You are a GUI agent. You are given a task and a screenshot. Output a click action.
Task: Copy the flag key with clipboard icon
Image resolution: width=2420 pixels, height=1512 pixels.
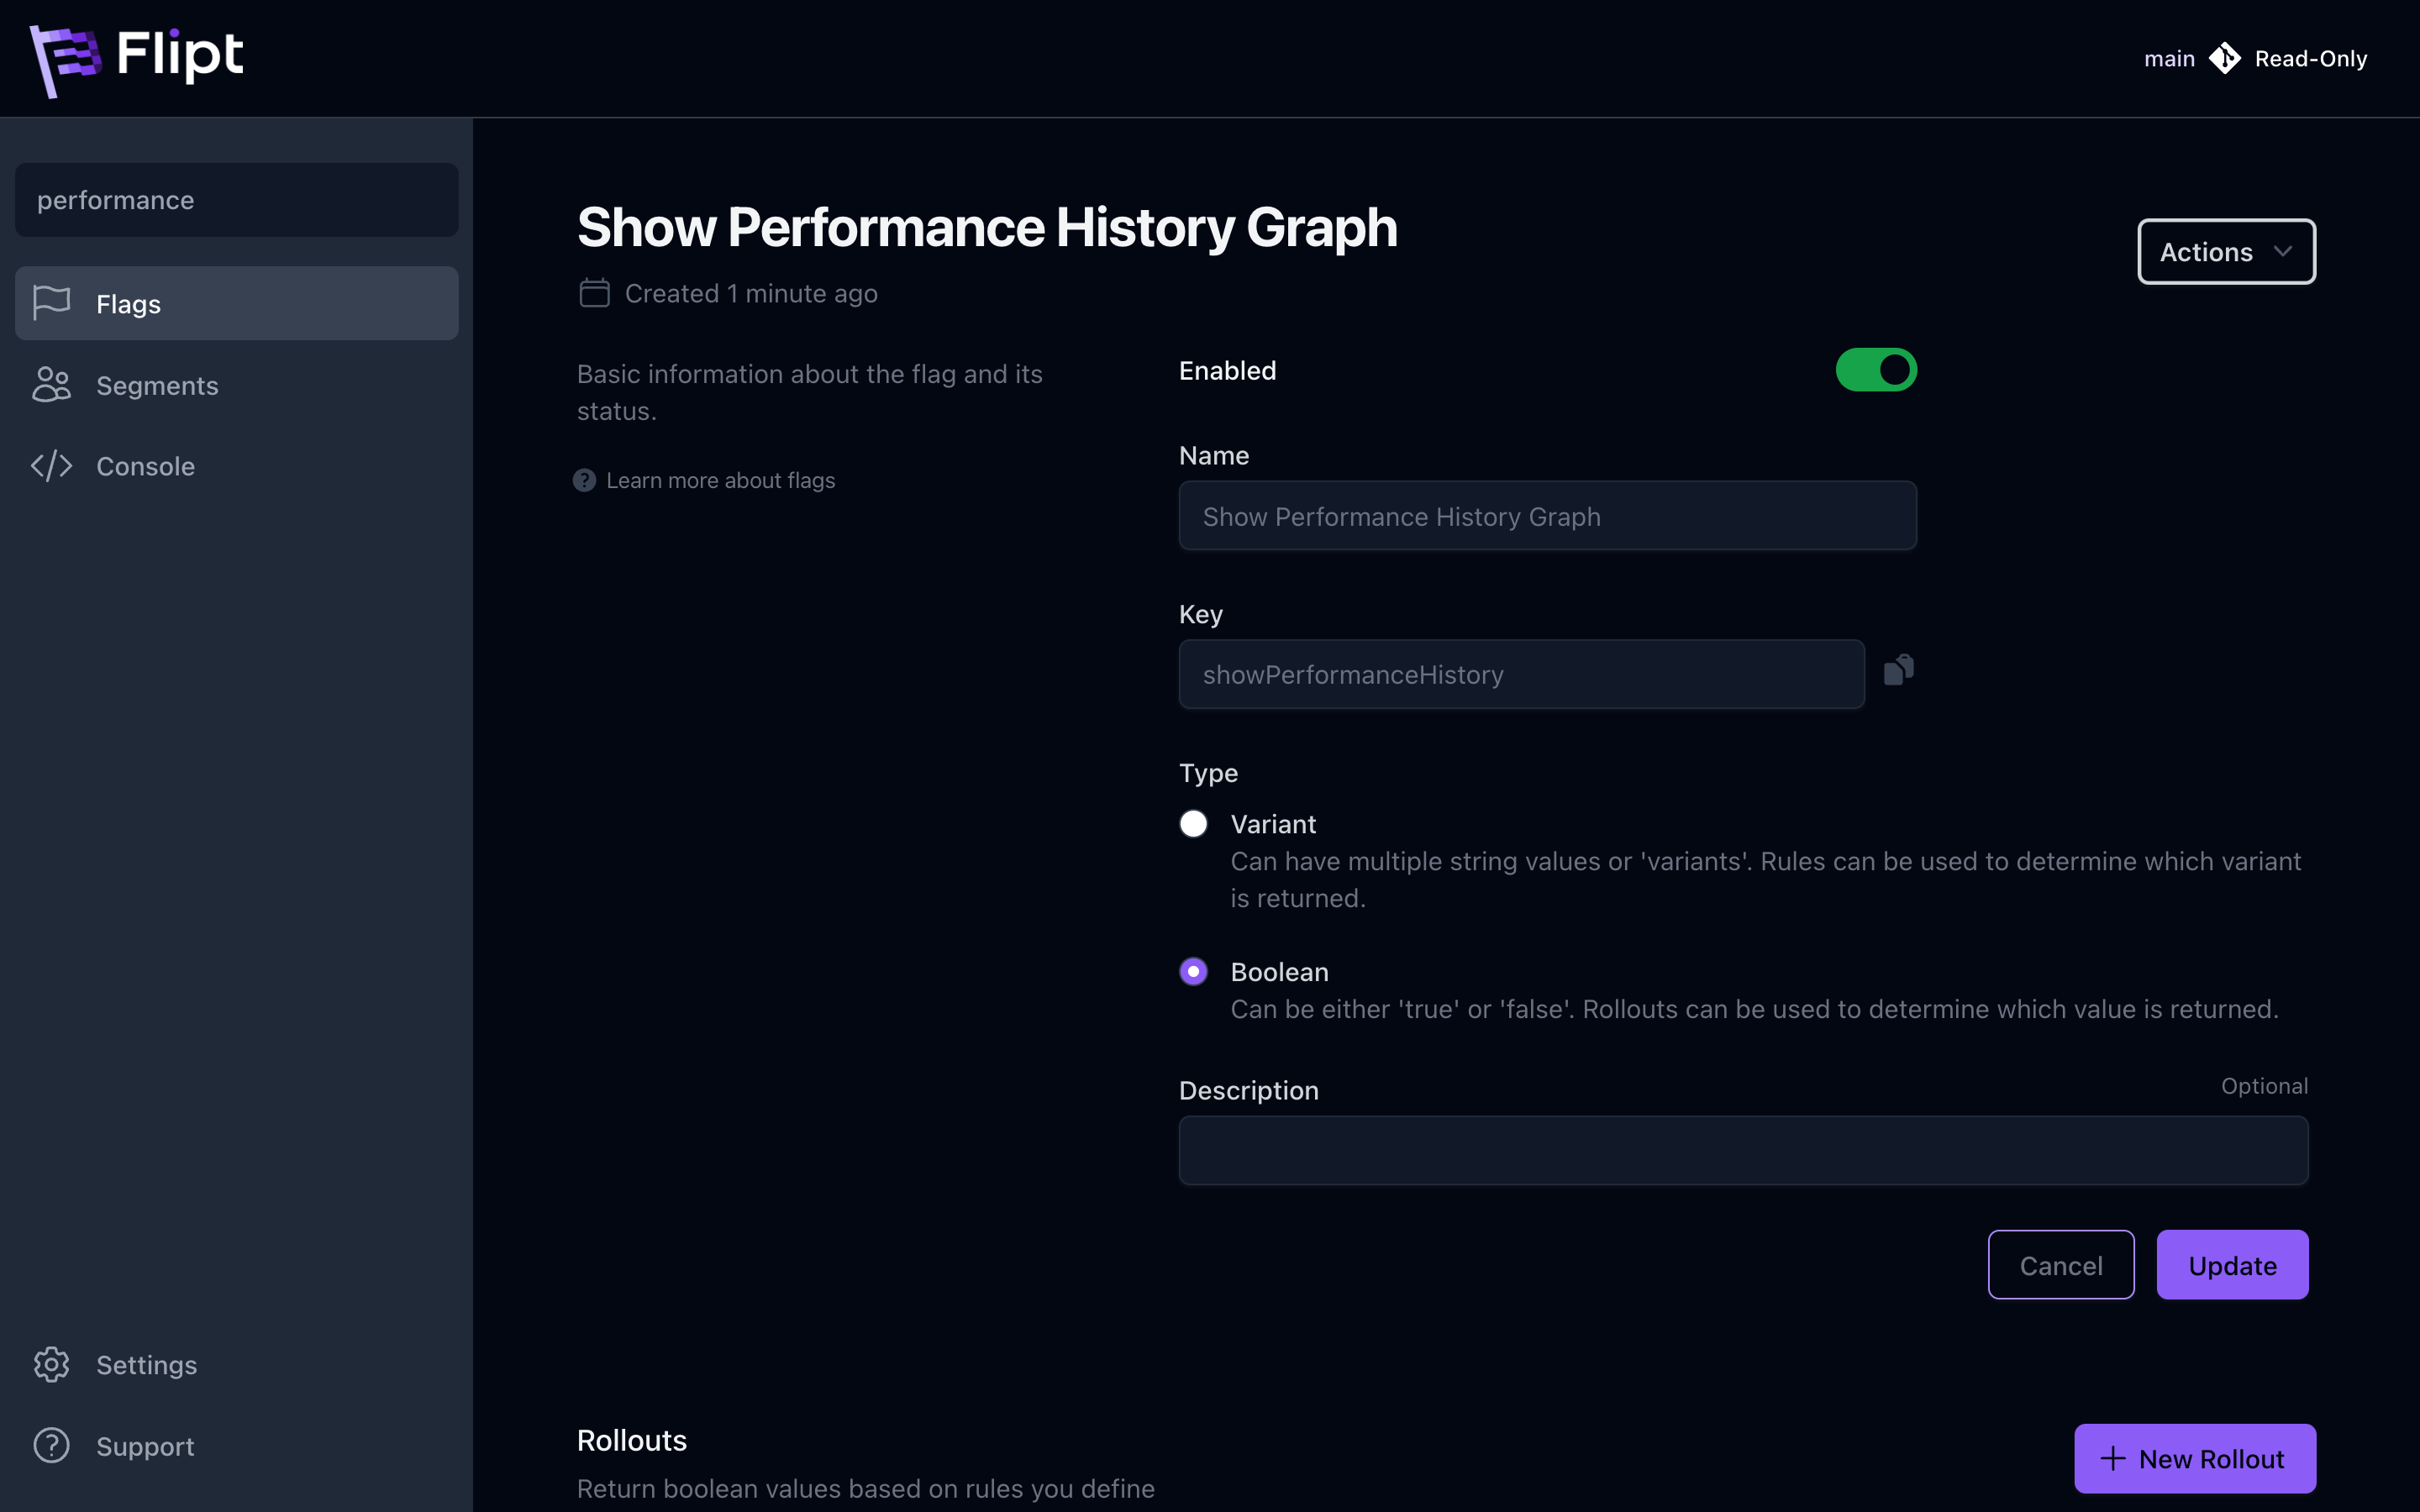tap(1898, 670)
